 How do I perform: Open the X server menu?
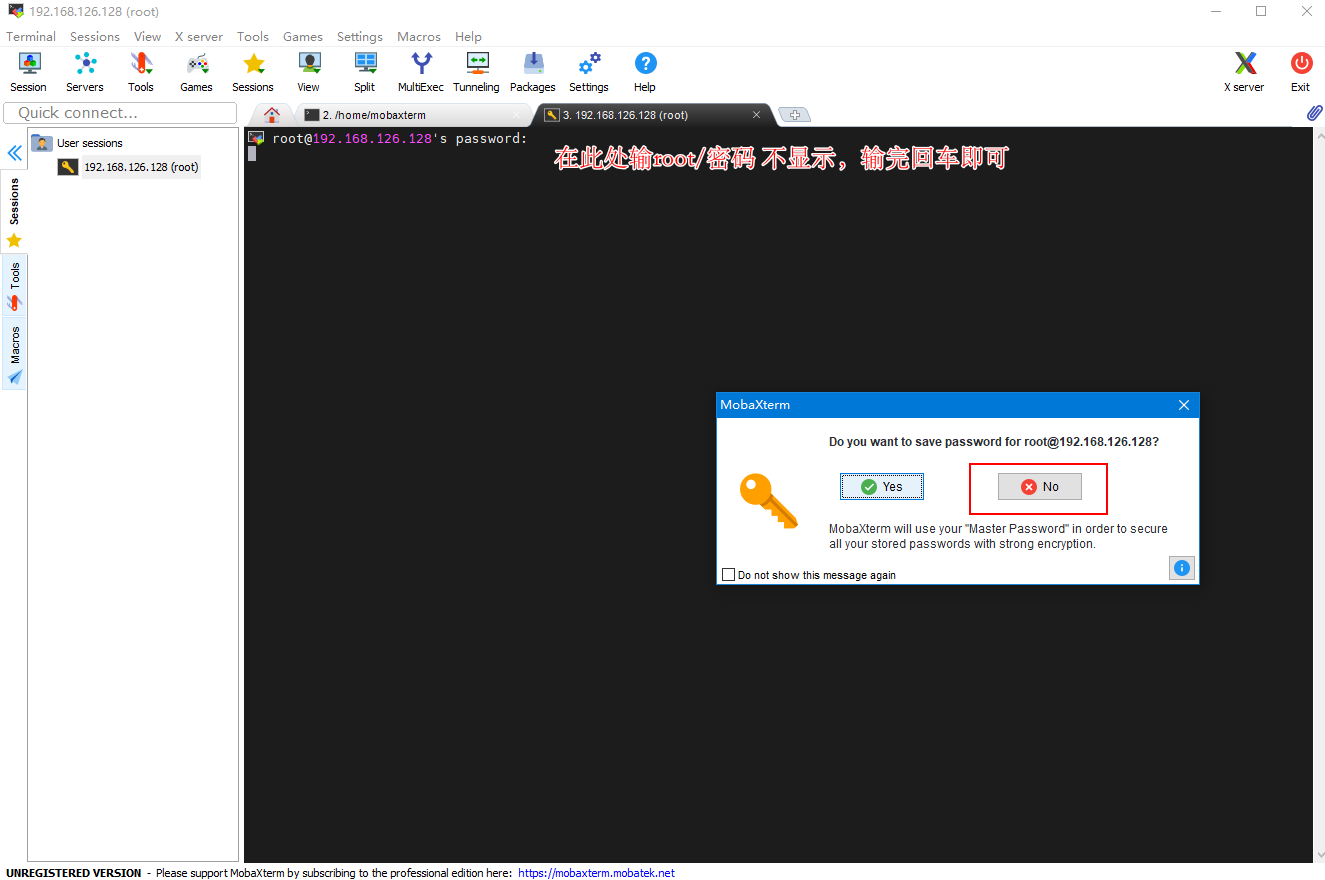pos(199,36)
